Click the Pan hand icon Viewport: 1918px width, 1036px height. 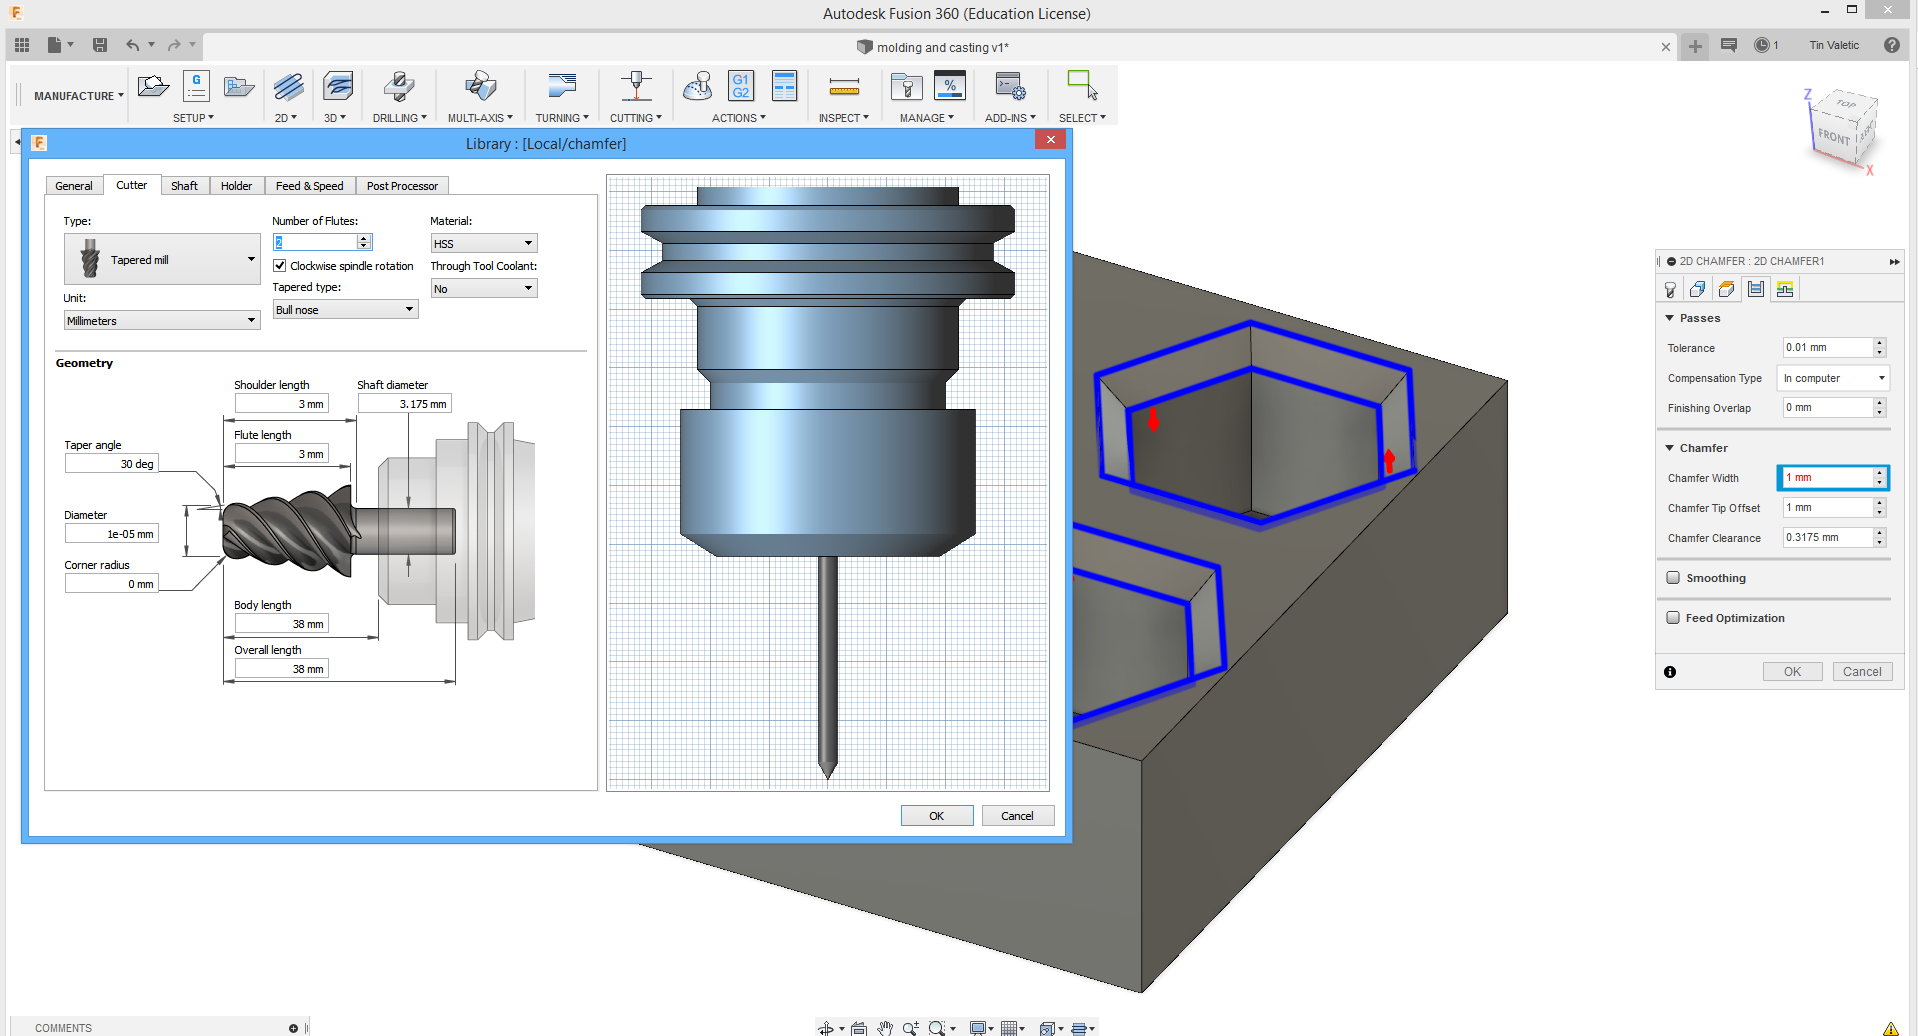coord(885,1028)
